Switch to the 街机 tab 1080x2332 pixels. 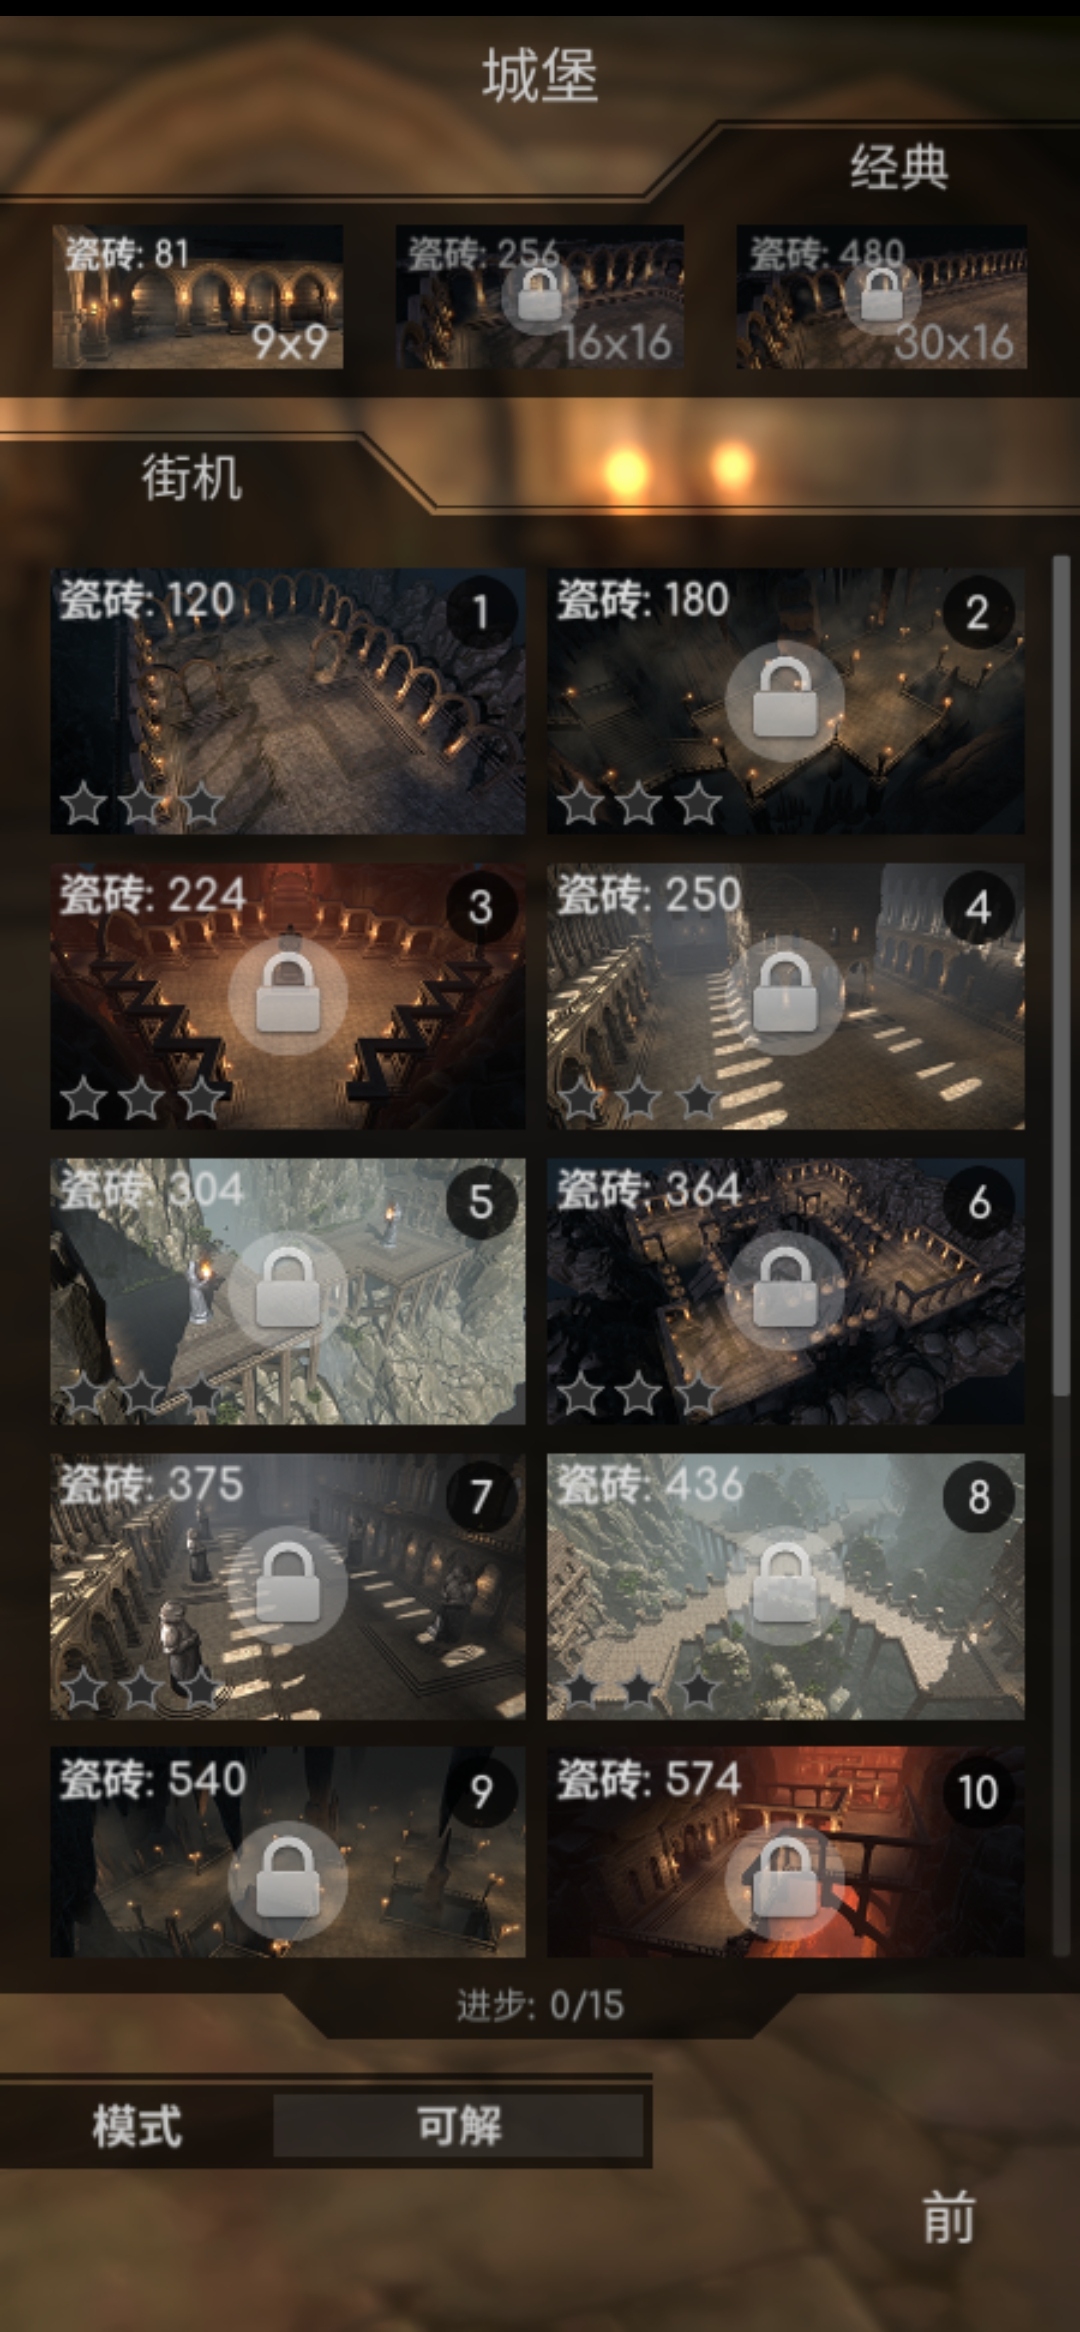(x=191, y=477)
